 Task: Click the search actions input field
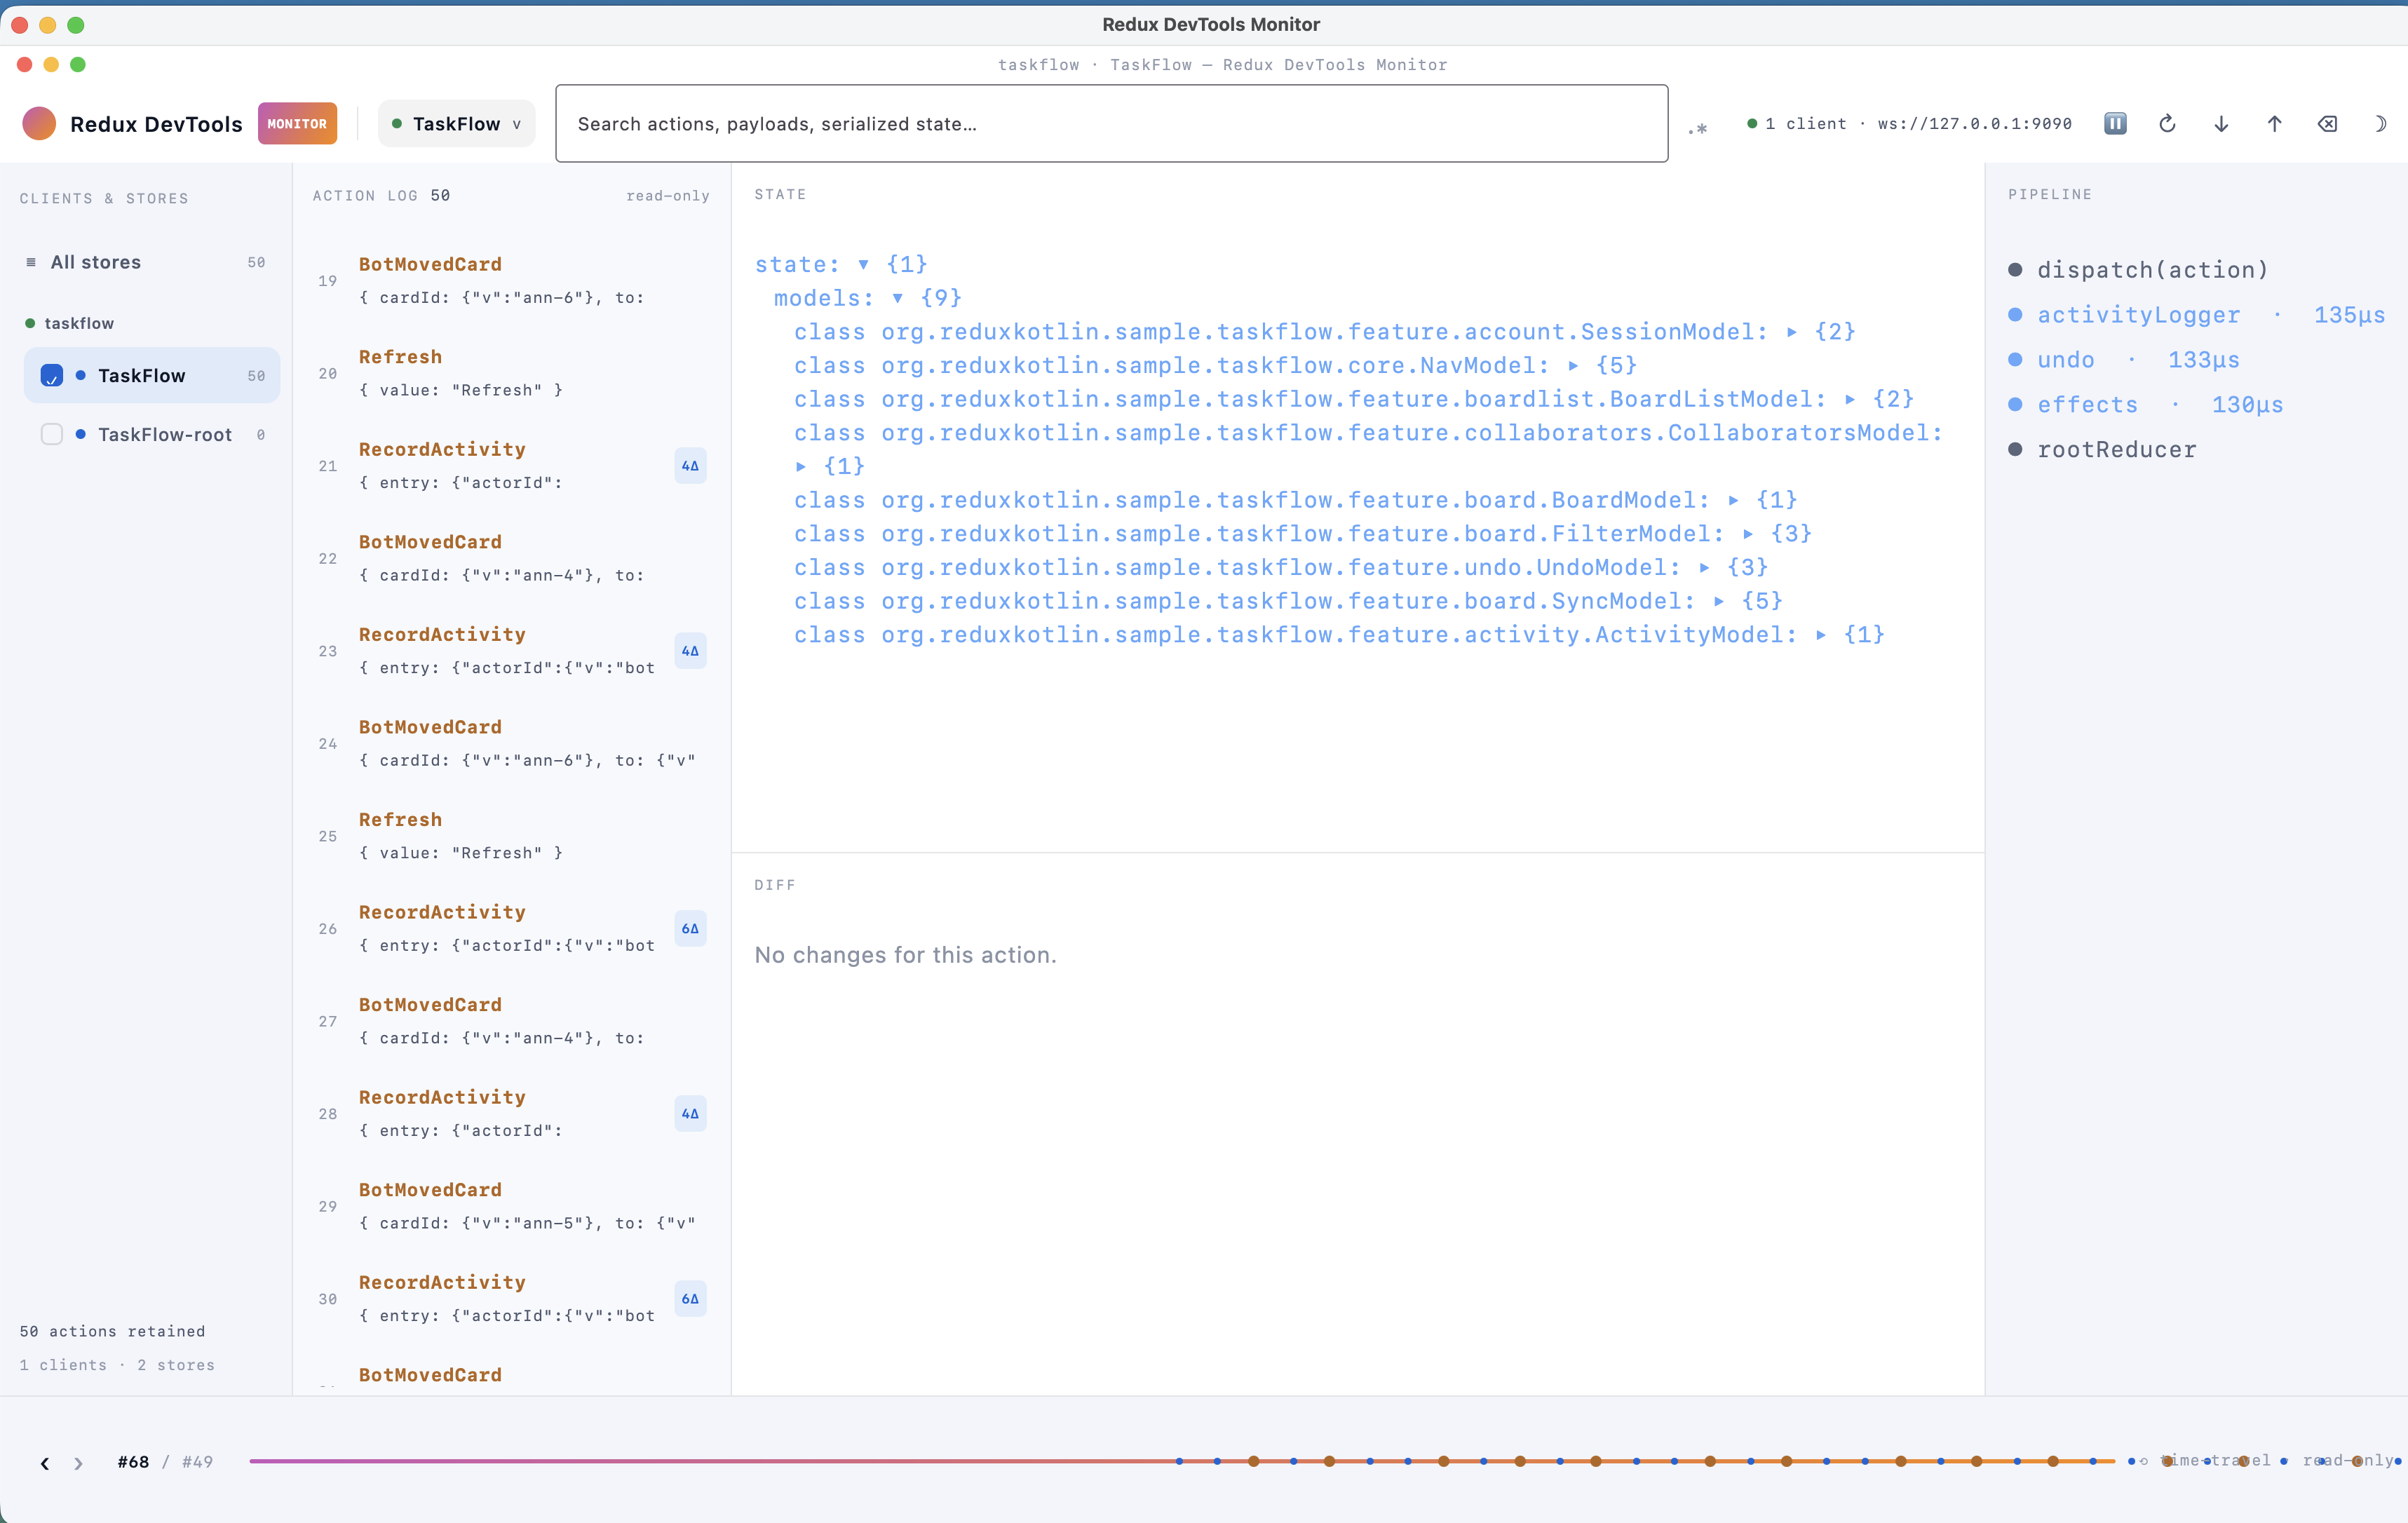[x=1111, y=123]
